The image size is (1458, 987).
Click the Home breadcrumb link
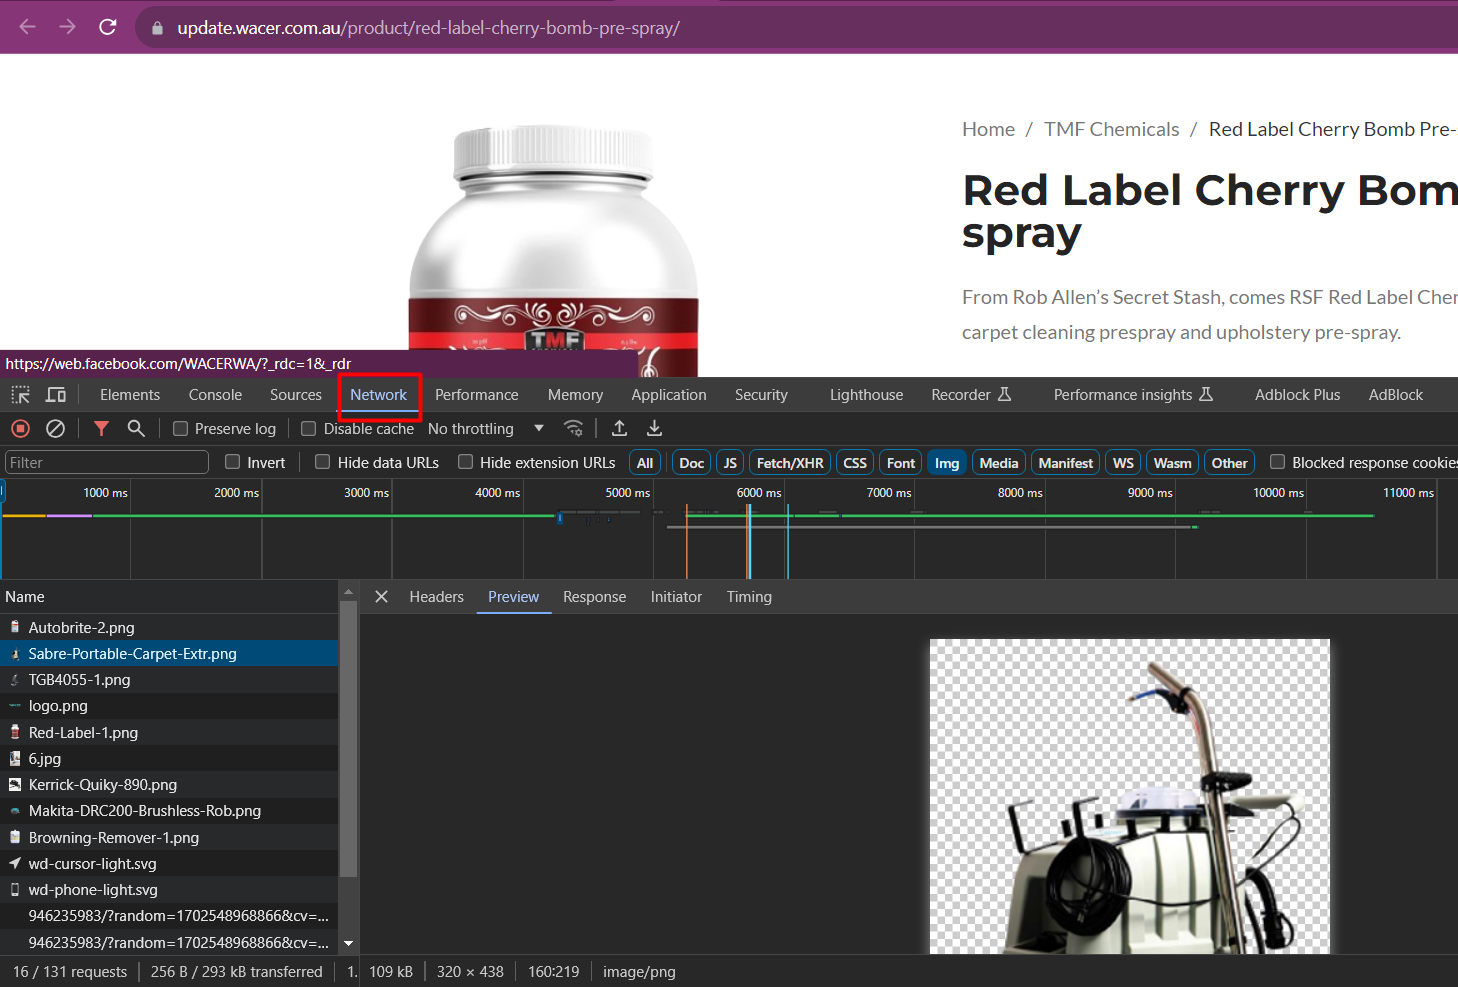coord(988,129)
